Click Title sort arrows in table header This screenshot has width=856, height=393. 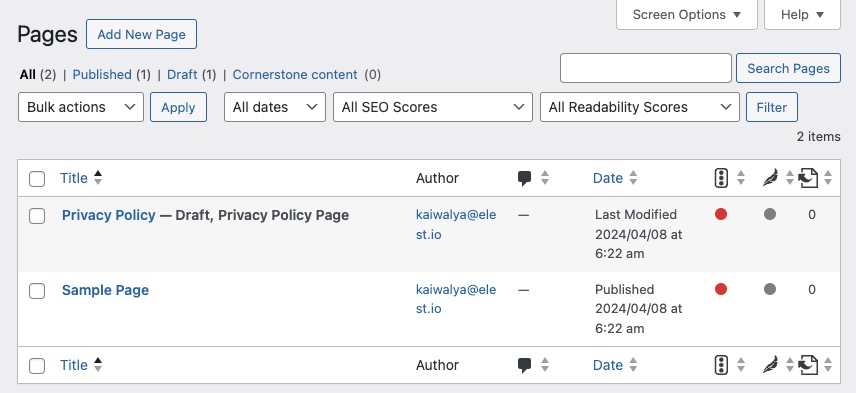pos(98,178)
